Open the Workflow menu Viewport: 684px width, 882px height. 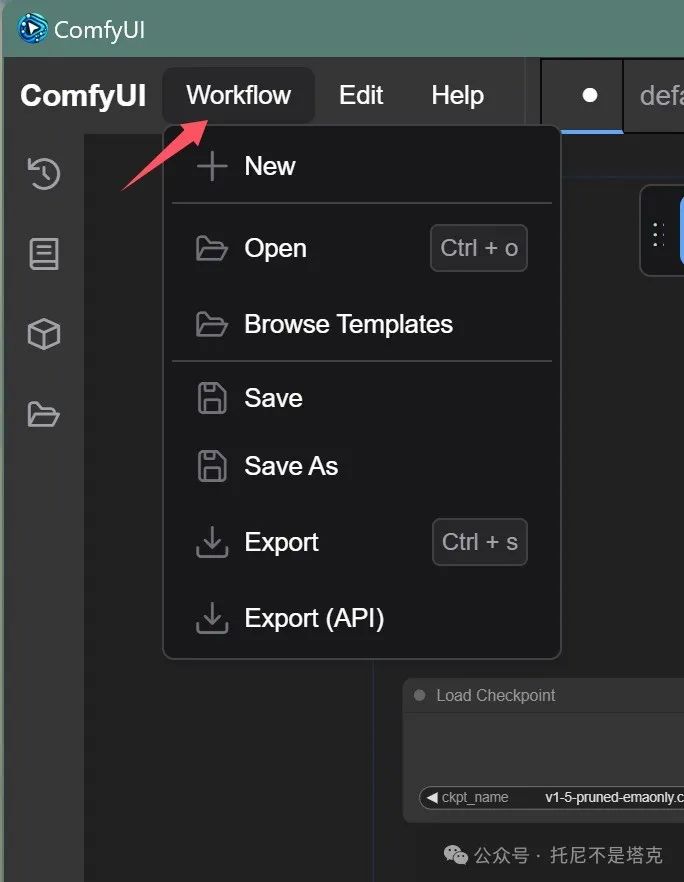click(238, 95)
